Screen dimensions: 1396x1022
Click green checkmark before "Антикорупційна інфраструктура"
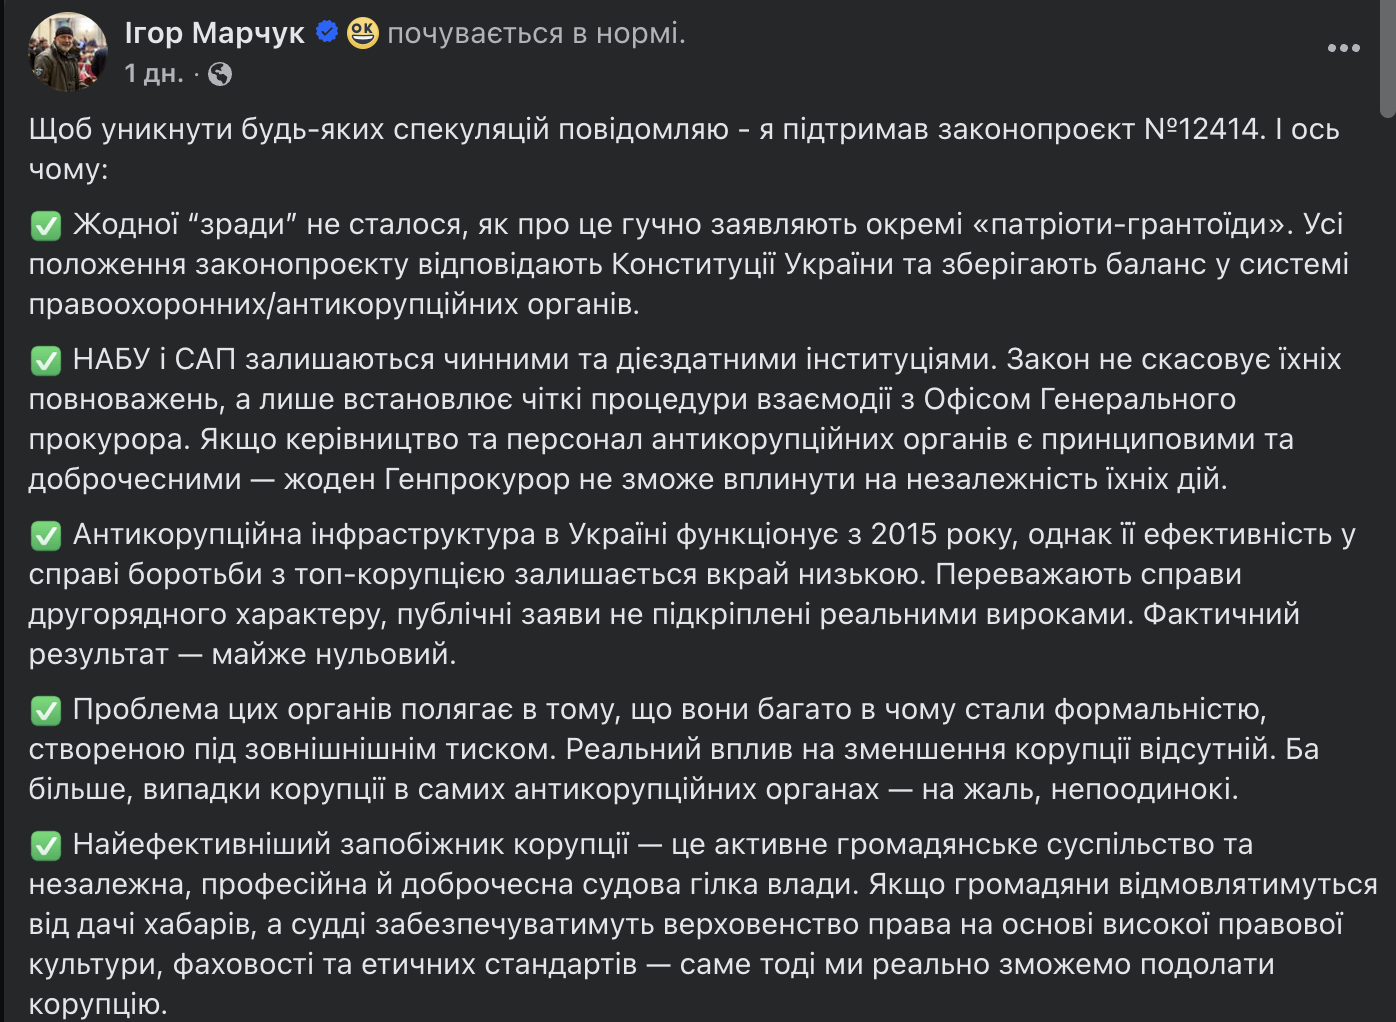[46, 535]
